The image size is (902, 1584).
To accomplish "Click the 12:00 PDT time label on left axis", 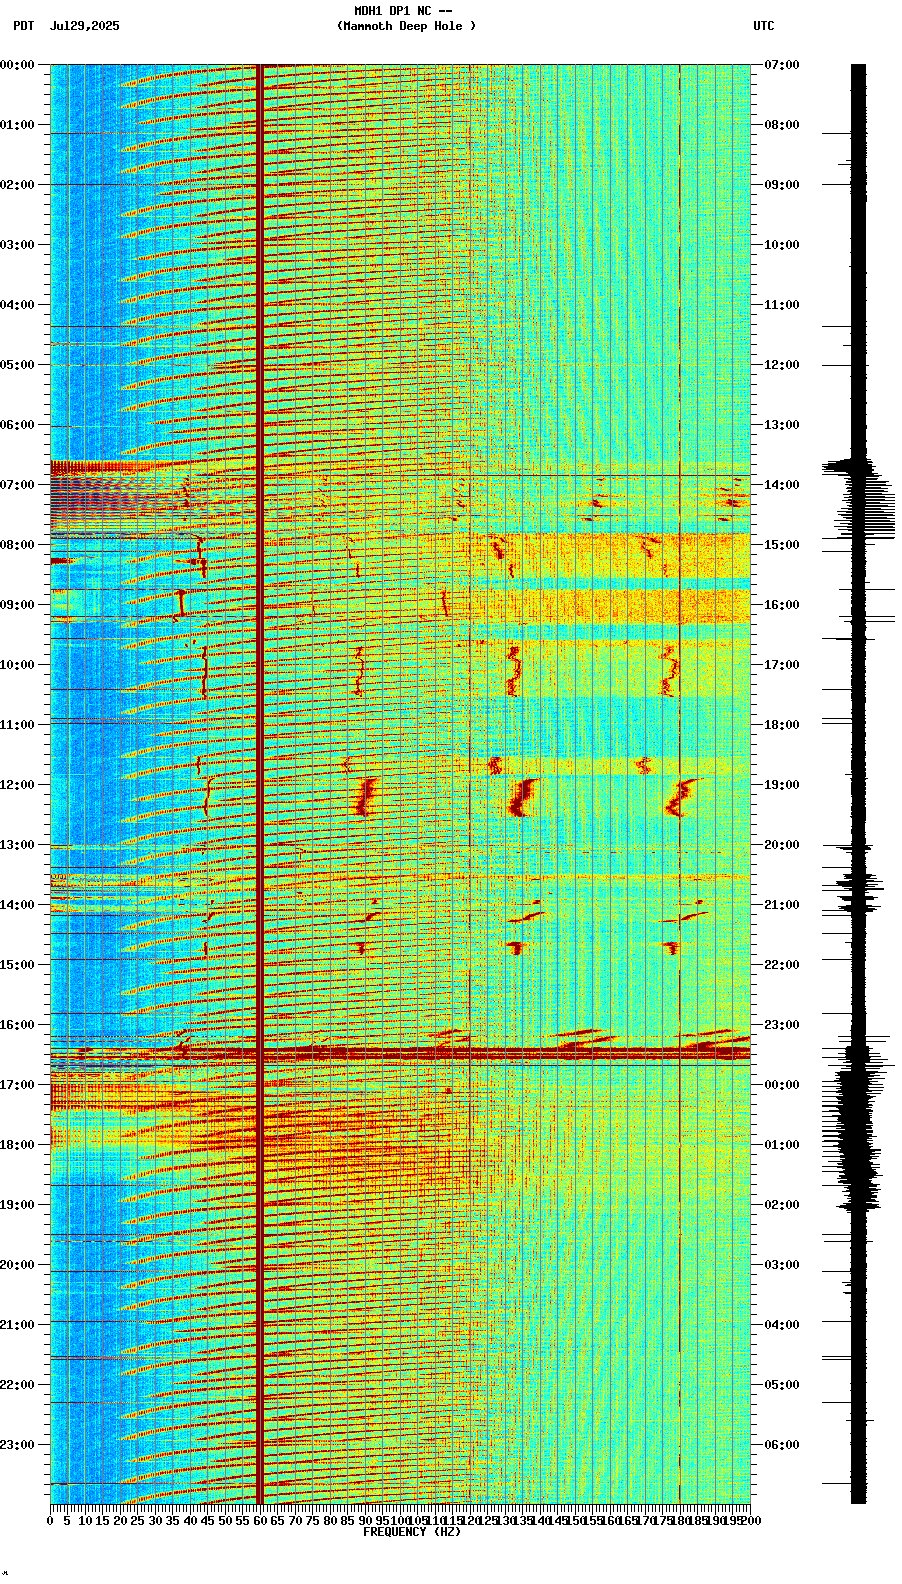I will 17,785.
